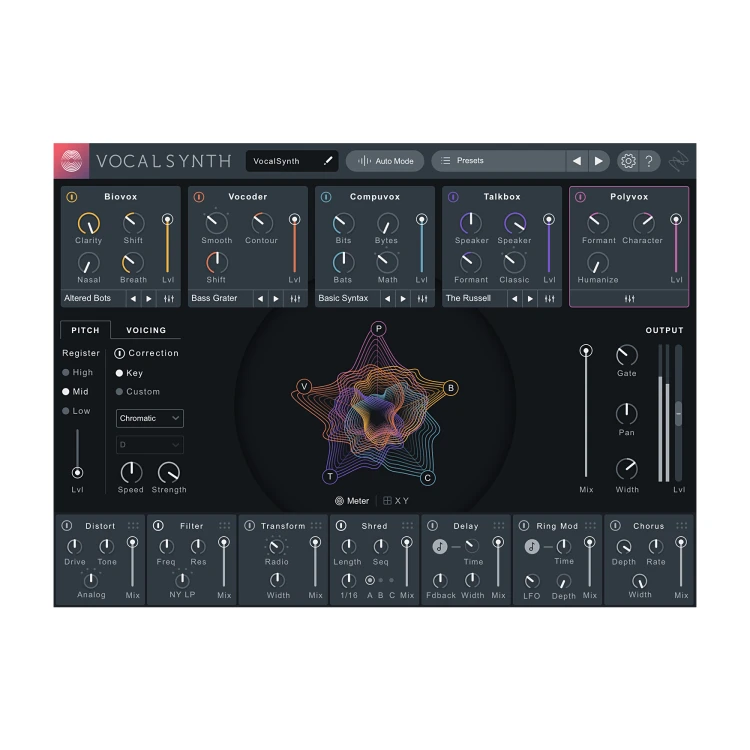Toggle the Filter effect power button

[158, 526]
